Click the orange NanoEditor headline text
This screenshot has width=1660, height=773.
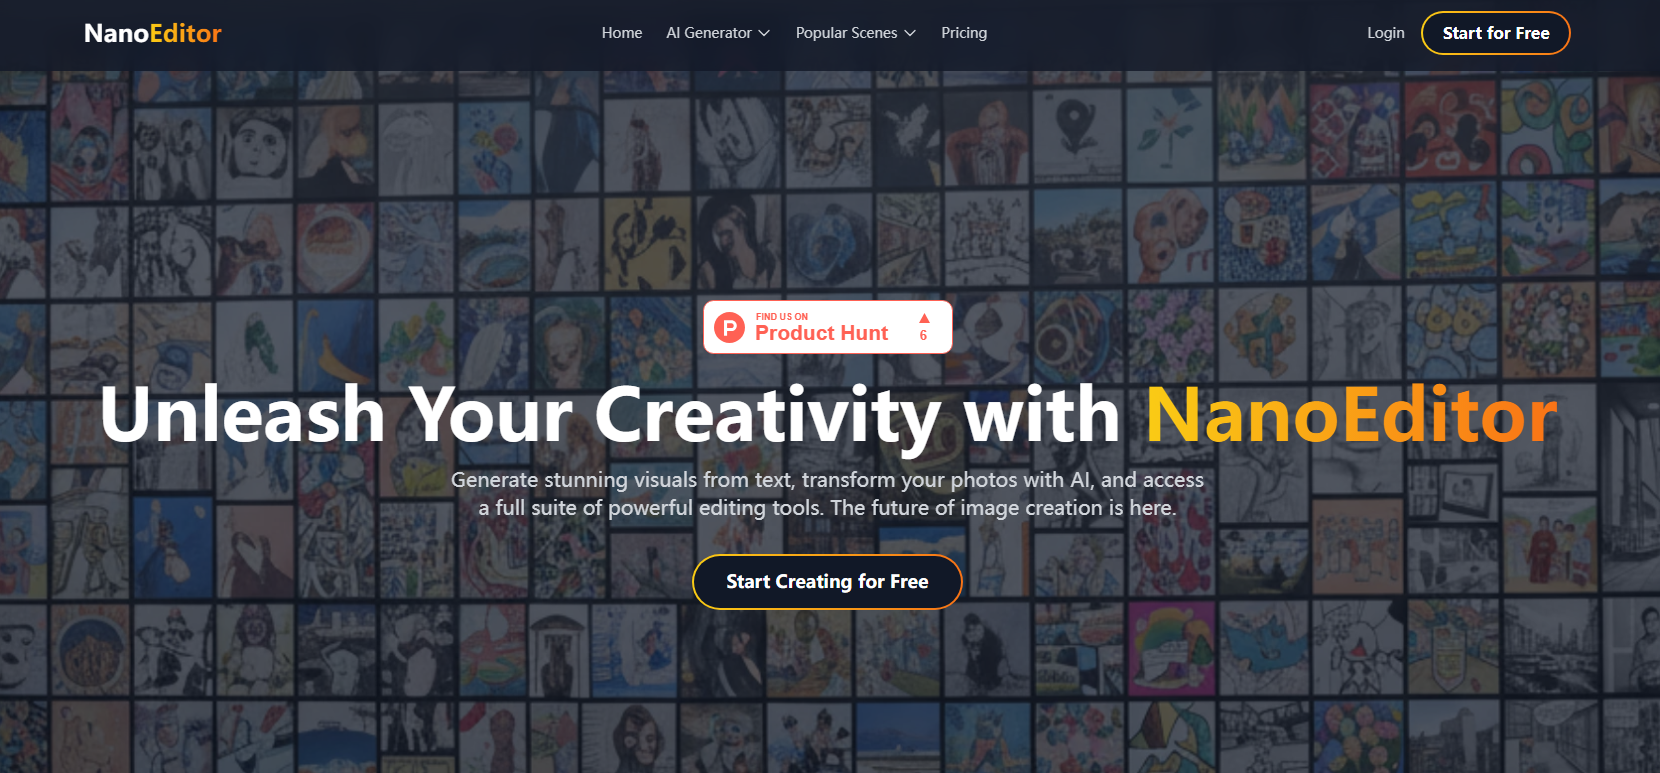(1352, 414)
